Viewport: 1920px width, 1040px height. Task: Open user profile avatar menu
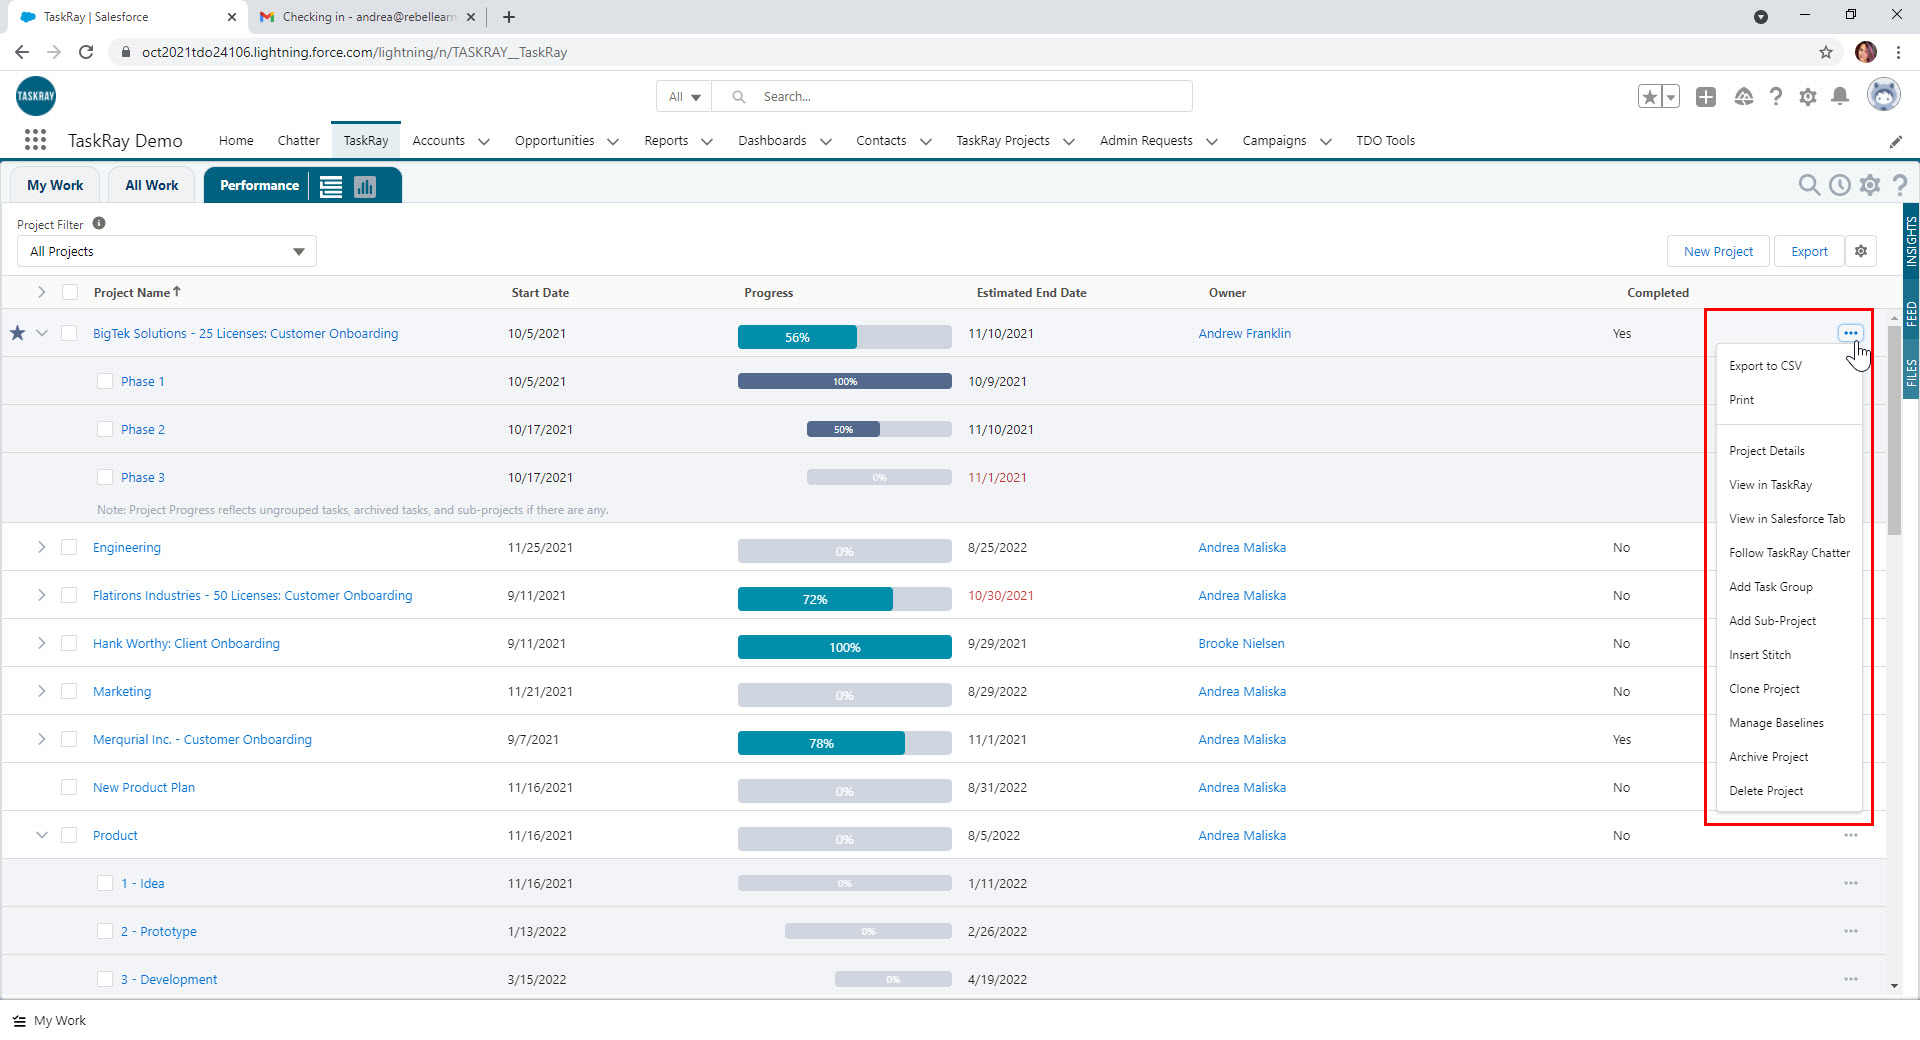point(1884,96)
